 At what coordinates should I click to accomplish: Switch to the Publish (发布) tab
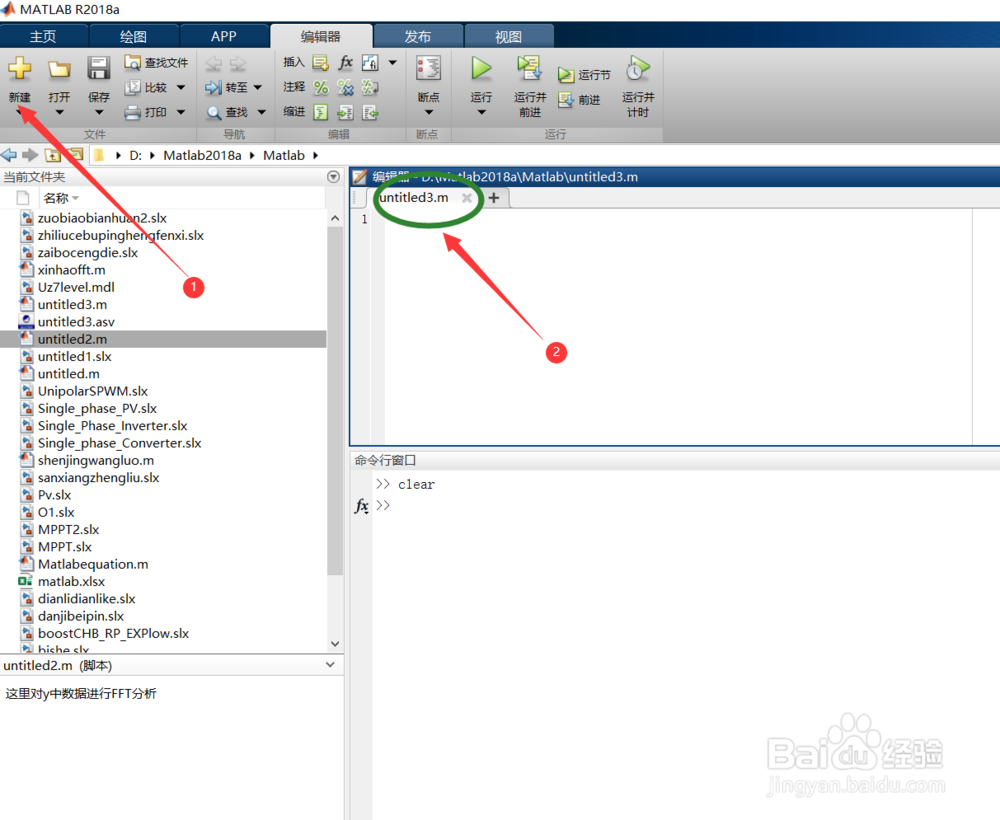[x=418, y=36]
